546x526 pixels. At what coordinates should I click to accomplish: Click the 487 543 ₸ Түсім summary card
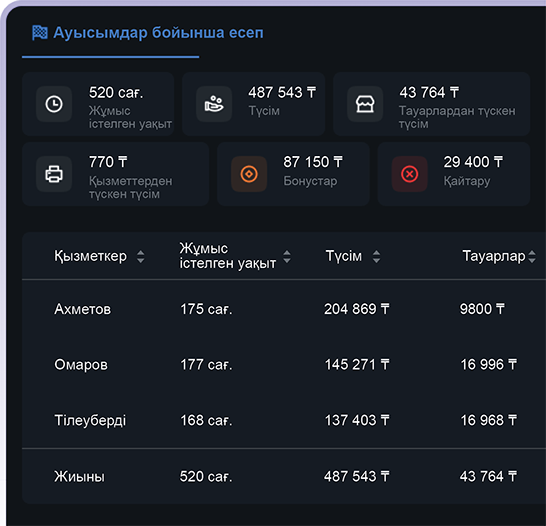pos(254,104)
